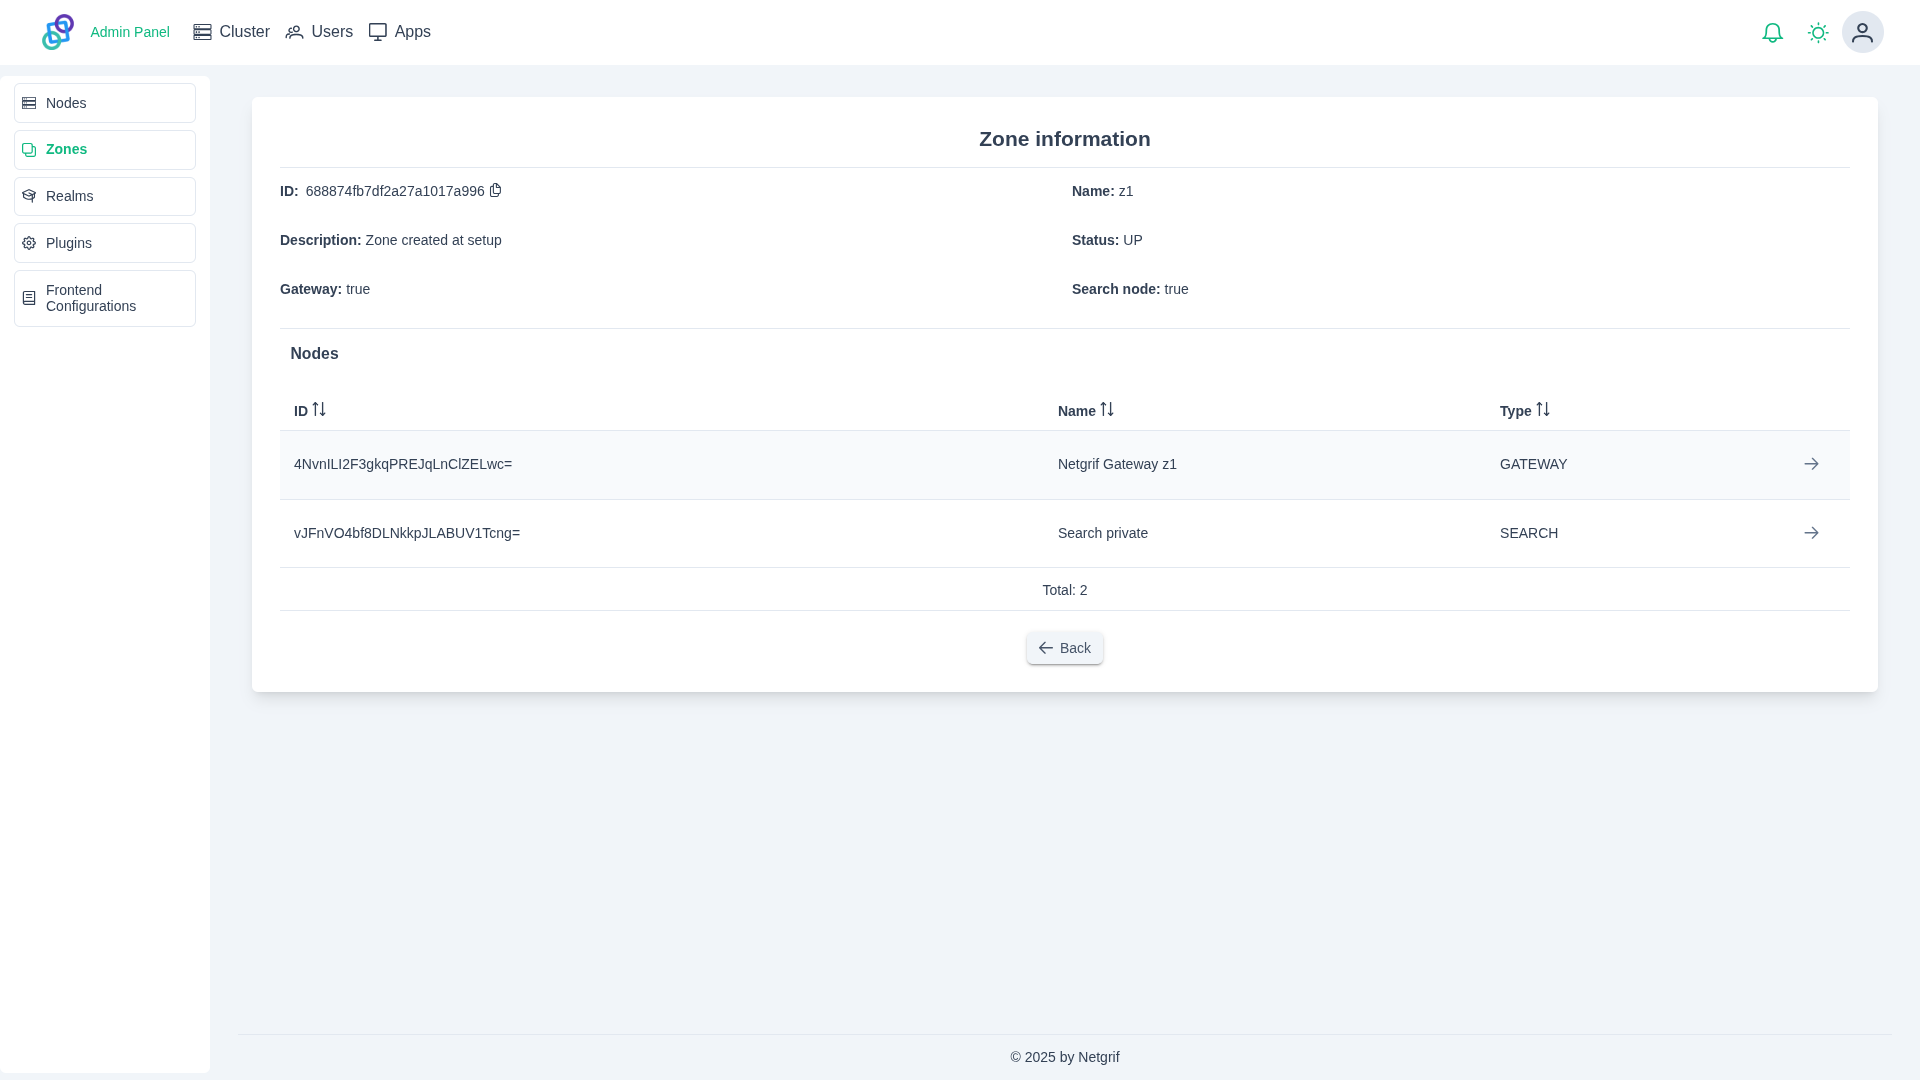Click the Back button

[1064, 648]
